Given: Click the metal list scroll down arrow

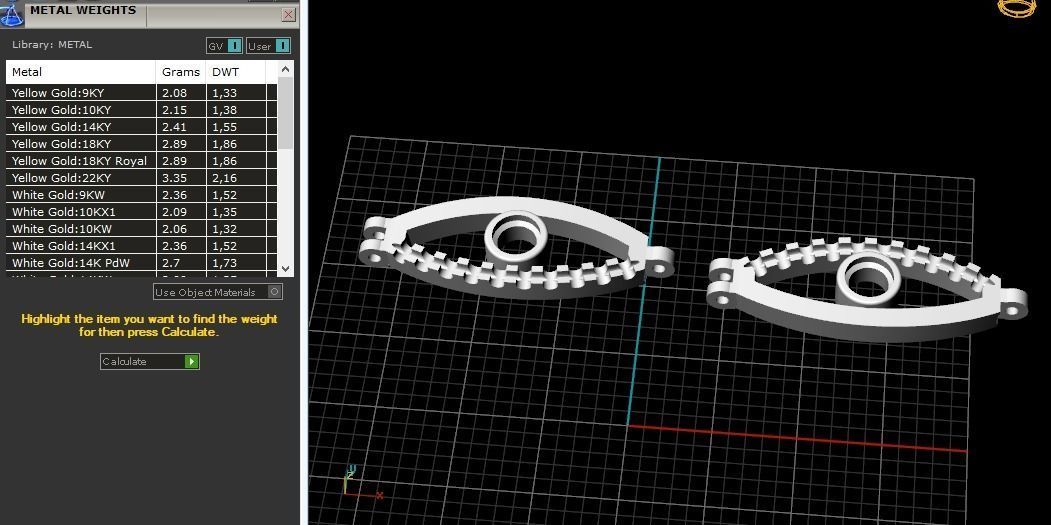Looking at the screenshot, I should [x=286, y=268].
